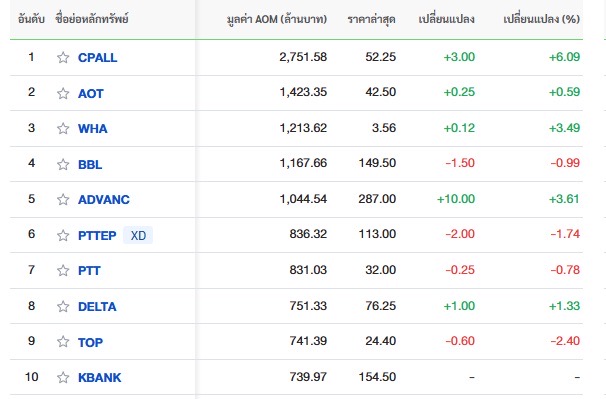Click the star icon beside PTT

click(x=63, y=270)
